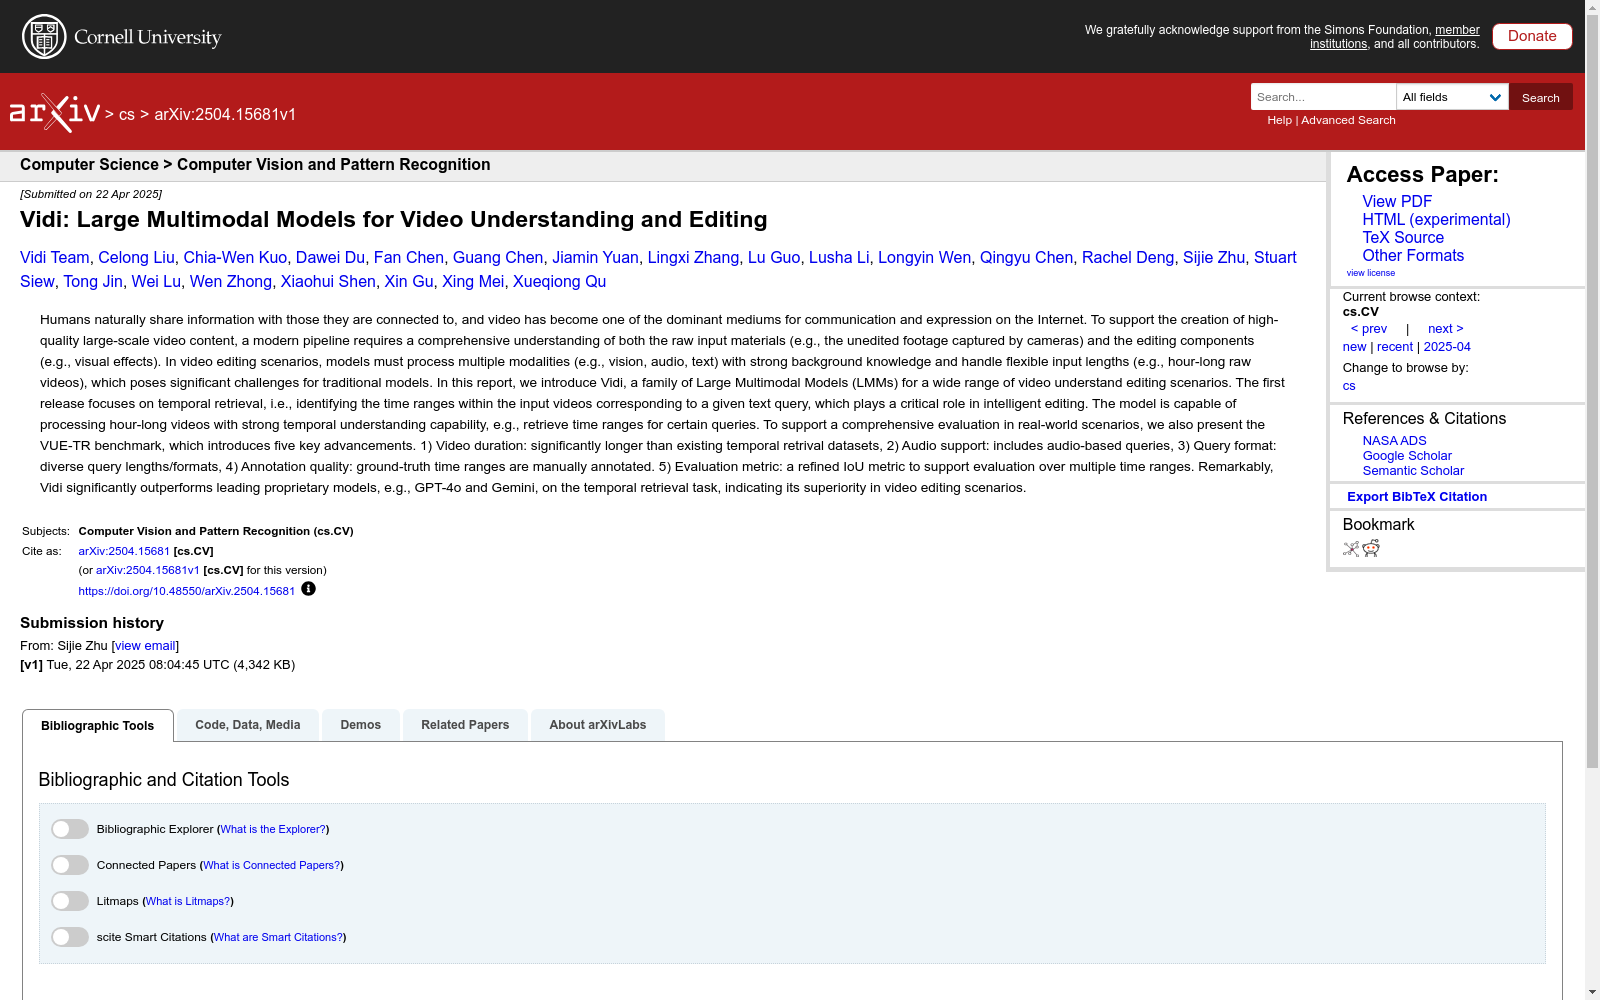Click view email link
The width and height of the screenshot is (1600, 1000).
[x=145, y=646]
